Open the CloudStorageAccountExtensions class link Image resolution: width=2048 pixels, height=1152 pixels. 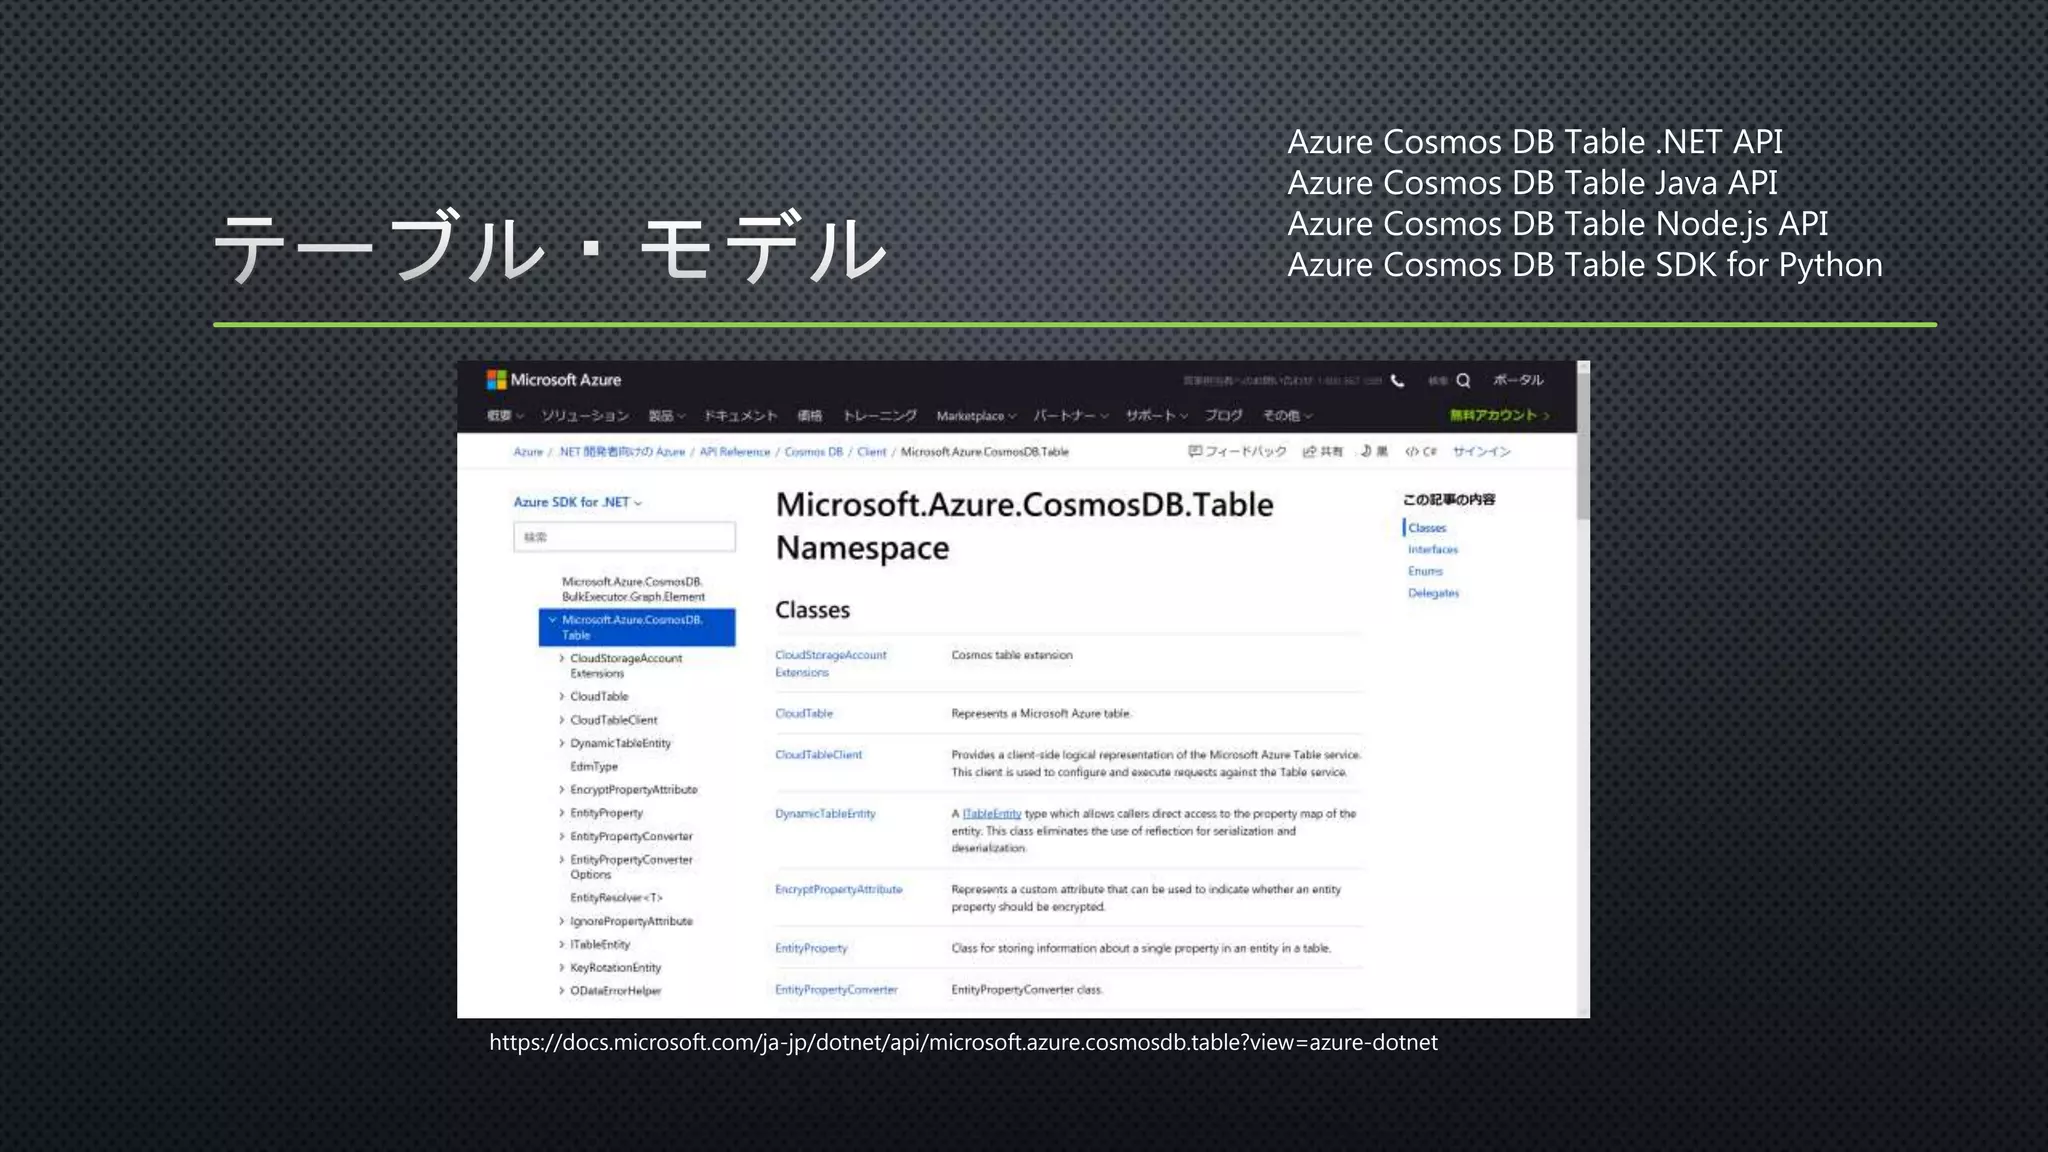(x=831, y=664)
